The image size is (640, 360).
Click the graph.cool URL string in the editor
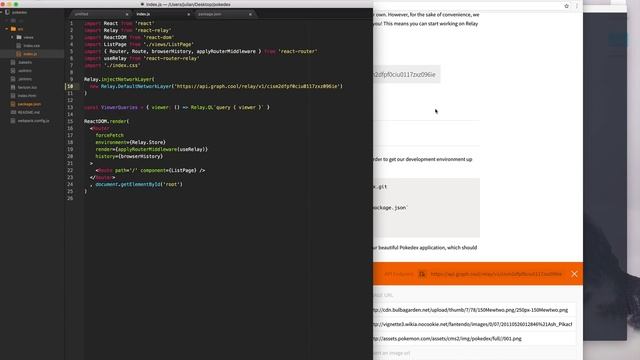pos(258,87)
